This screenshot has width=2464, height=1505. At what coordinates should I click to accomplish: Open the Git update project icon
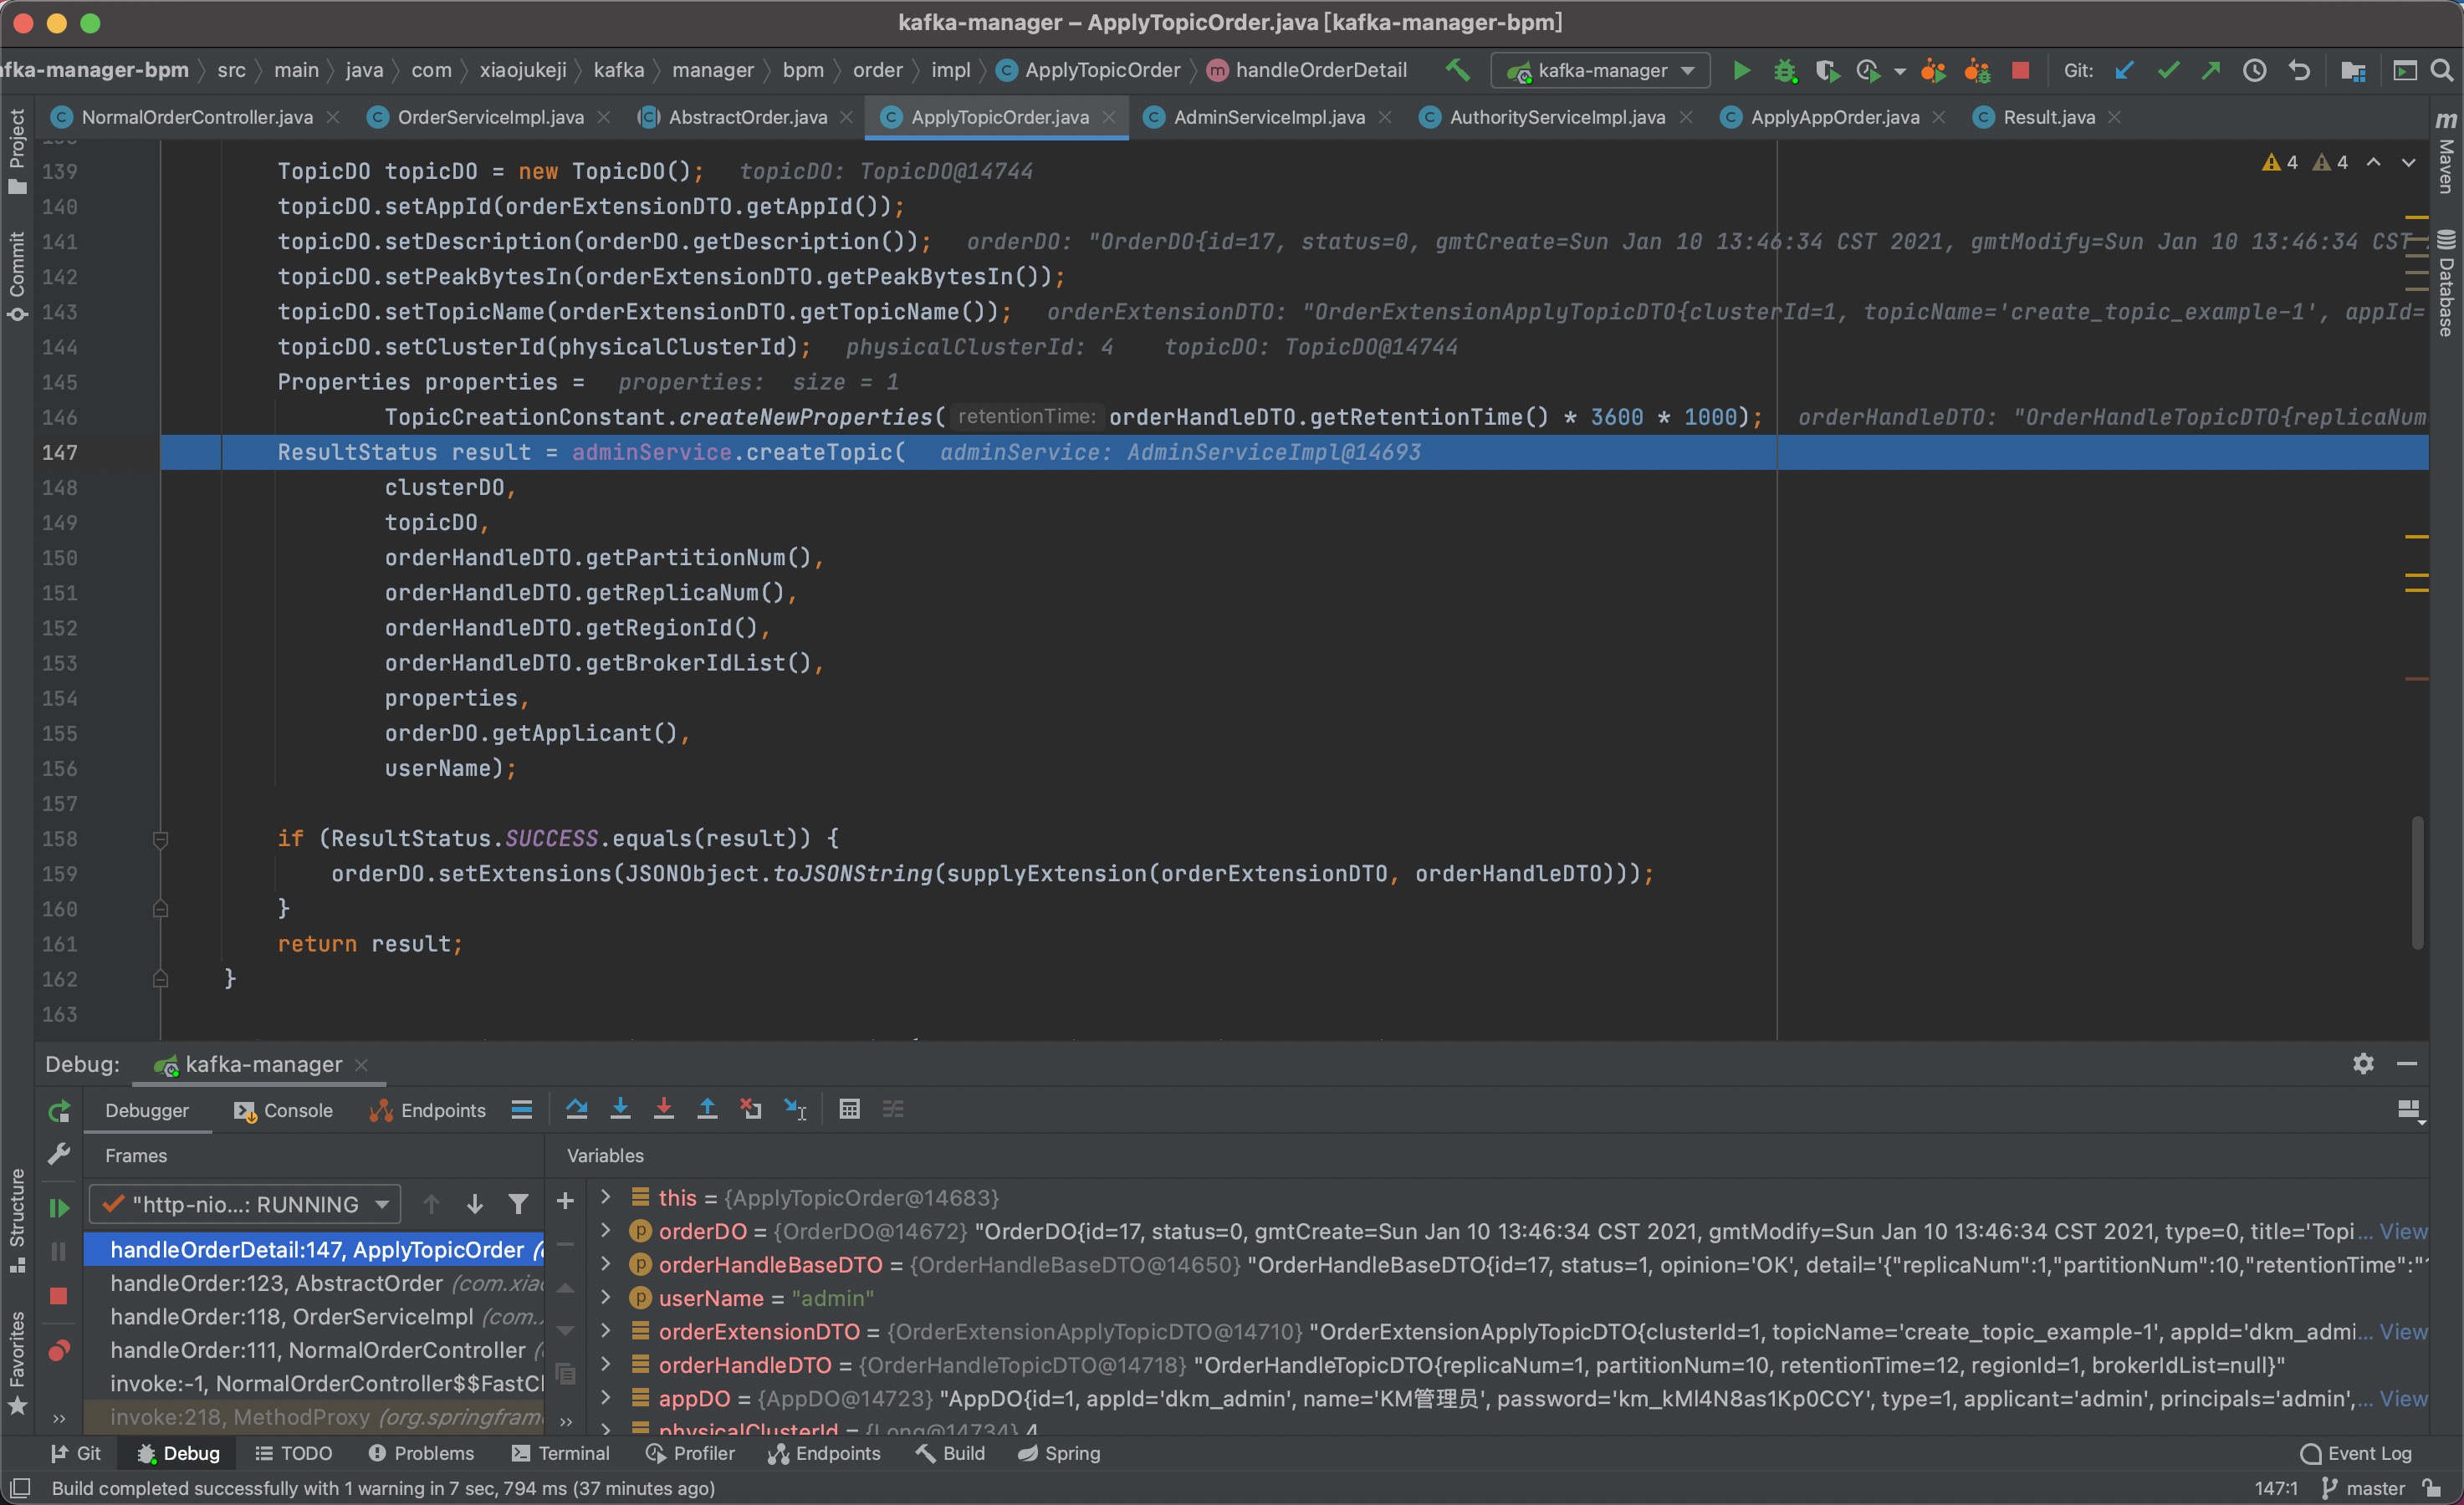2125,70
